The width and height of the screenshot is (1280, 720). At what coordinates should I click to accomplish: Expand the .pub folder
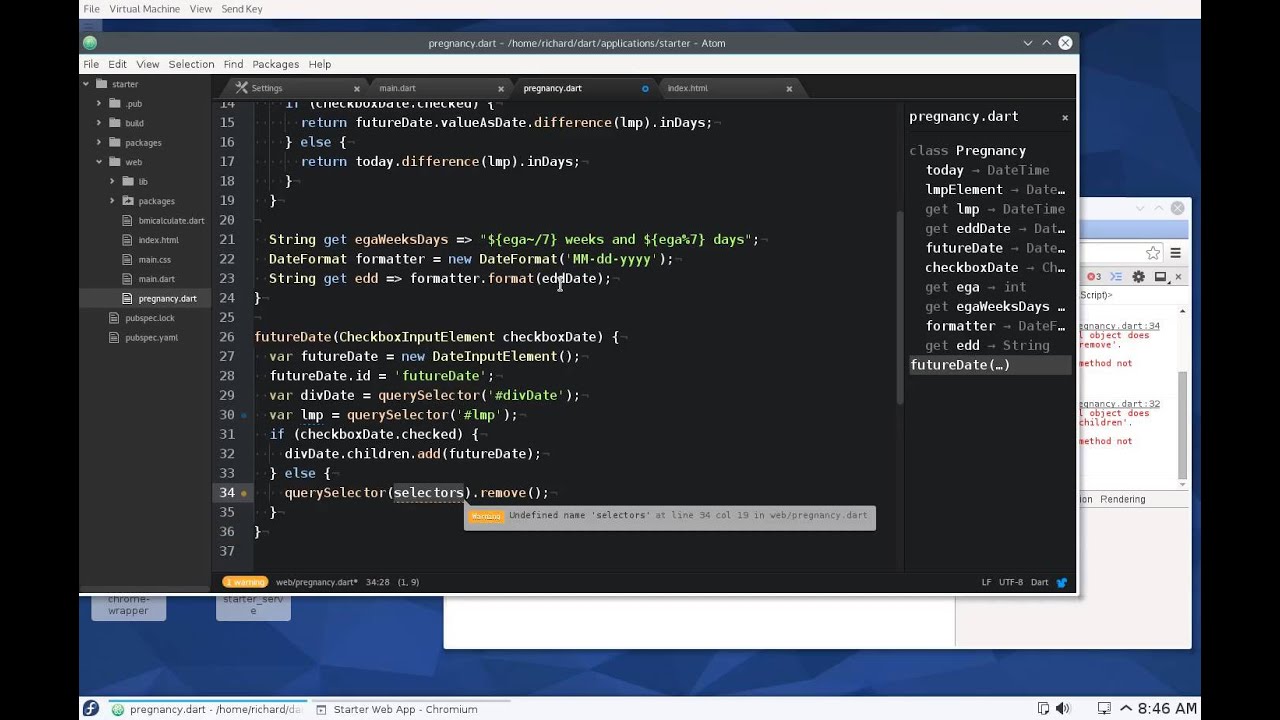pyautogui.click(x=99, y=103)
